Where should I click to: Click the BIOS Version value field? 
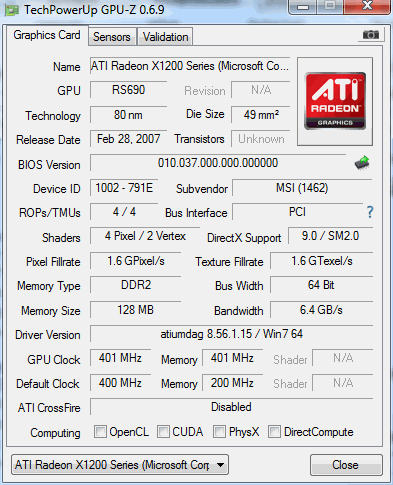pyautogui.click(x=218, y=163)
